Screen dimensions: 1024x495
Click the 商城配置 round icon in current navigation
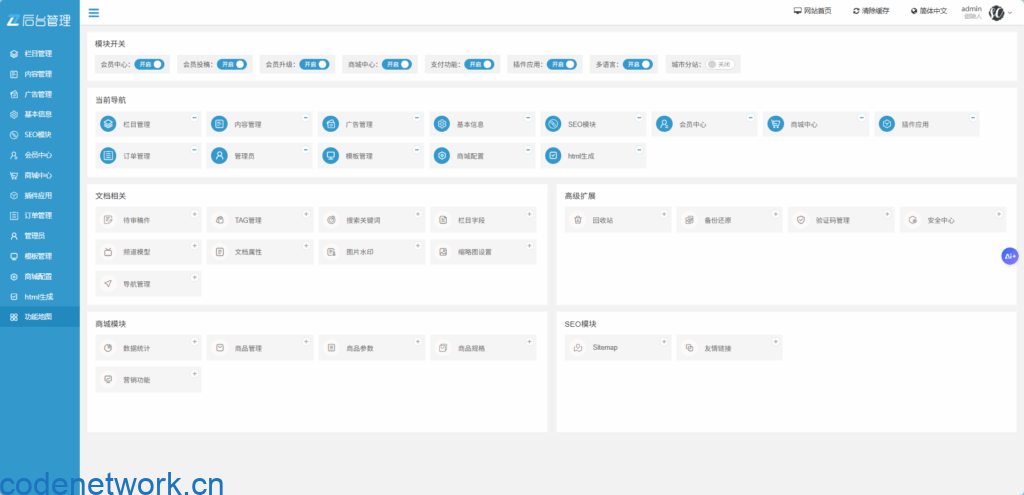coord(442,155)
